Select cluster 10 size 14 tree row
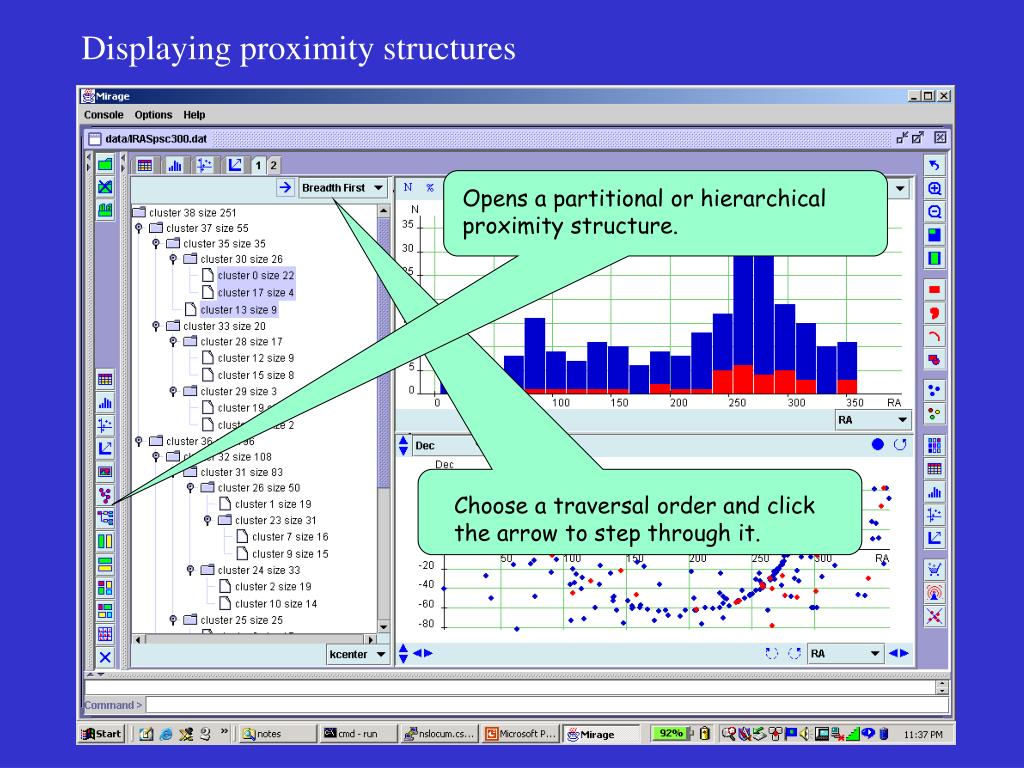Viewport: 1024px width, 768px height. click(x=276, y=603)
